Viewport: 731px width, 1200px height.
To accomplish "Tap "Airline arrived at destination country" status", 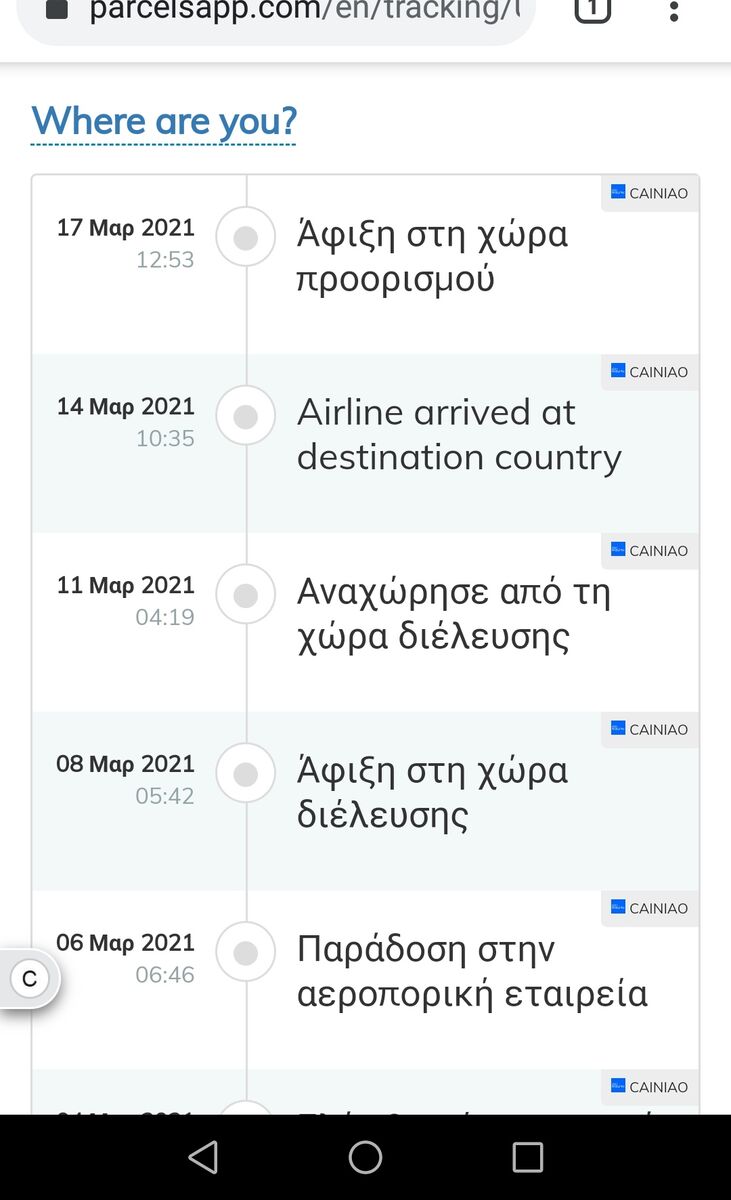I will (x=459, y=435).
